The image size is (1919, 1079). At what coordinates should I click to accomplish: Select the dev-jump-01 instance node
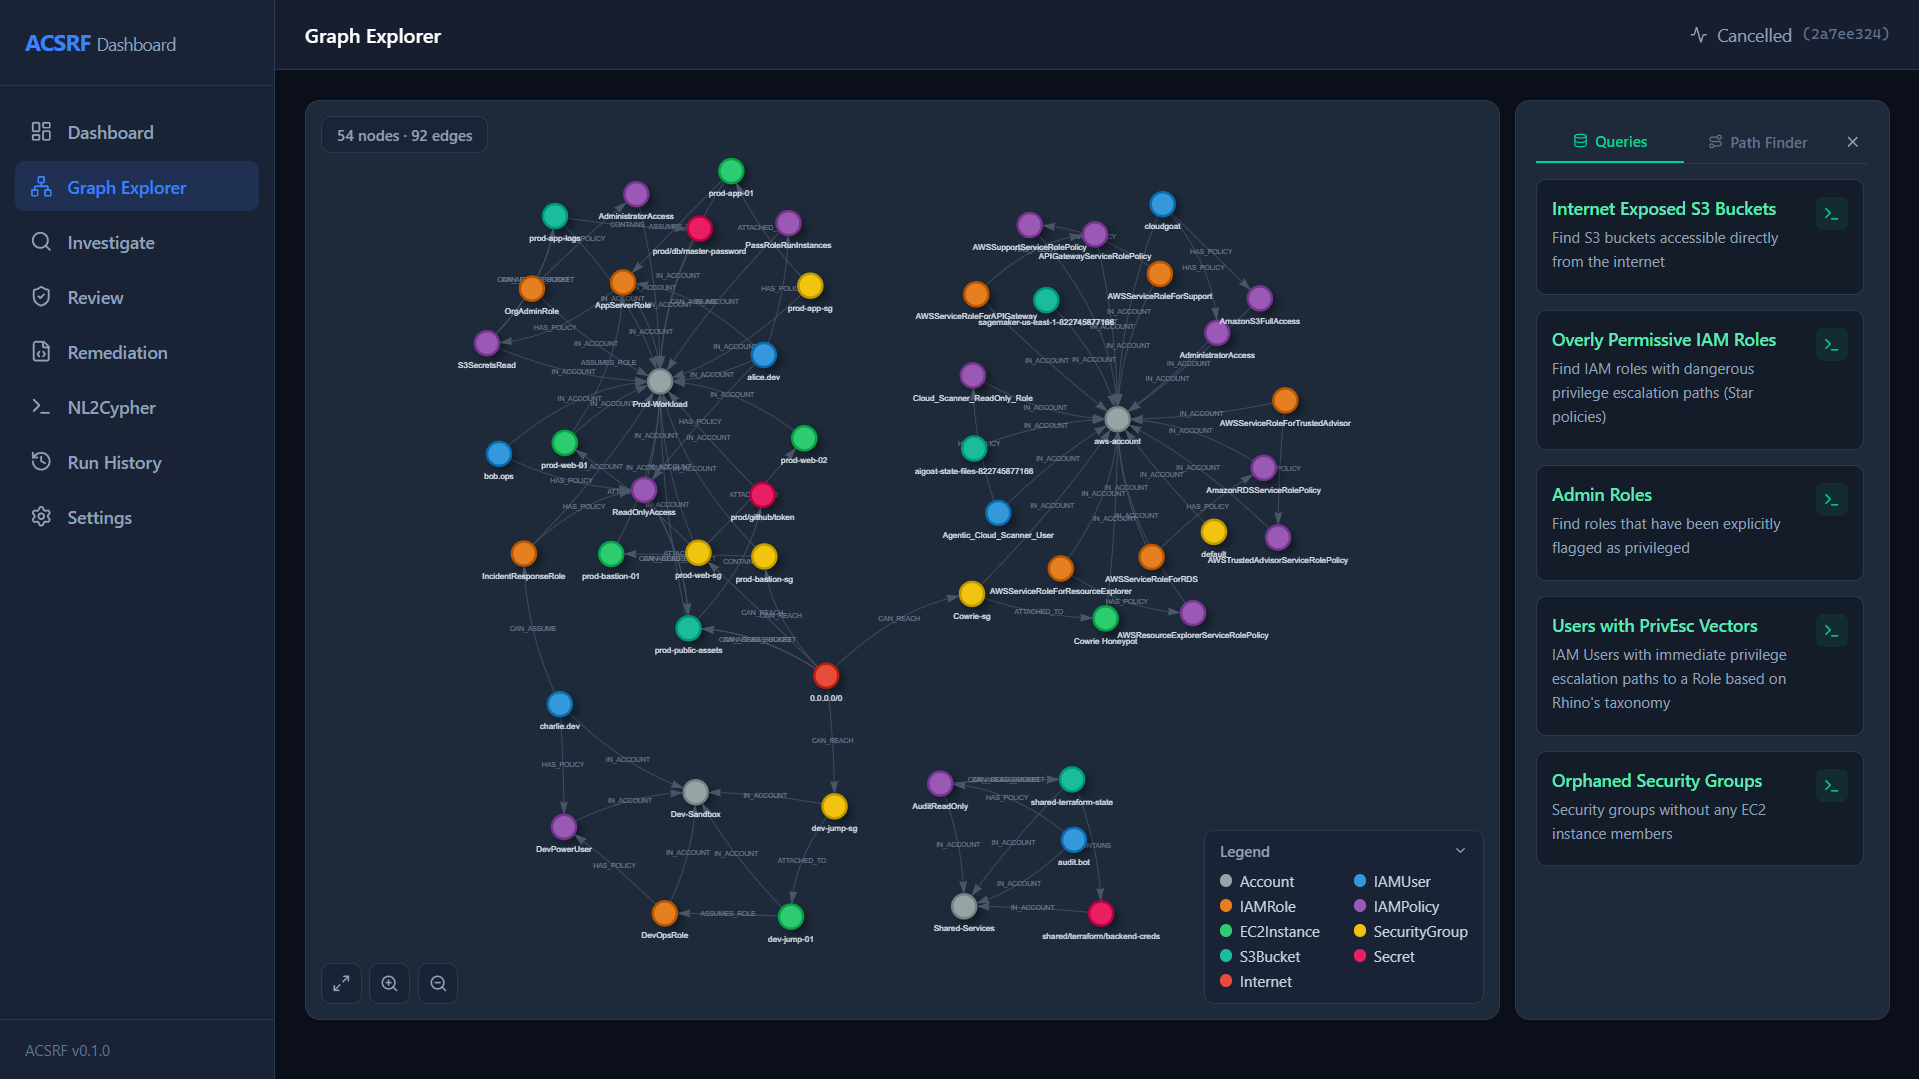(791, 917)
